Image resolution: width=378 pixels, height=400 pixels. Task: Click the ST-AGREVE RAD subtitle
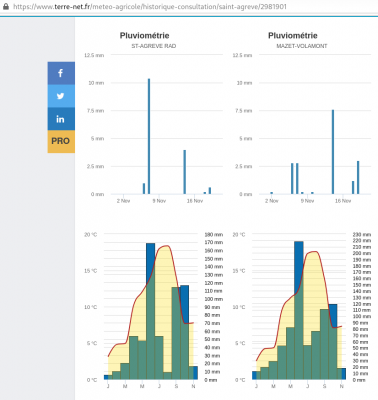[x=154, y=46]
